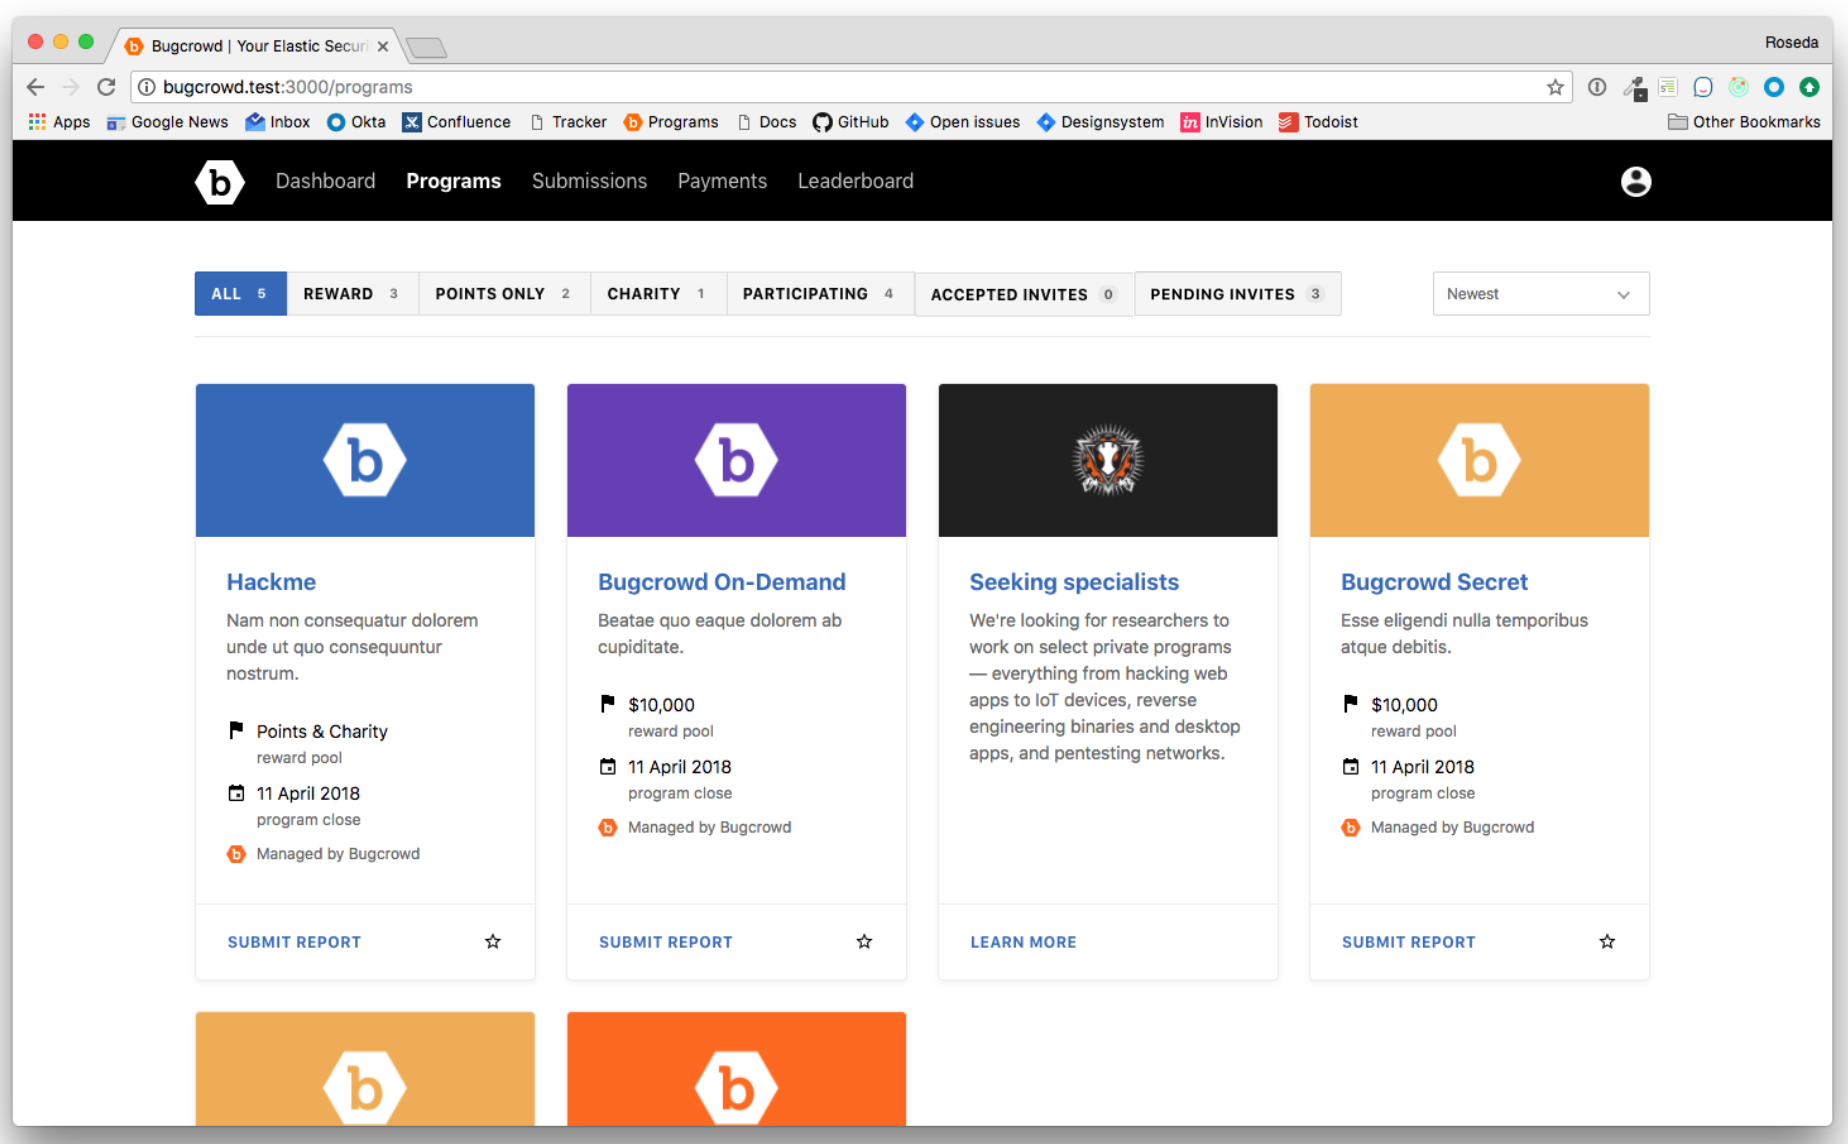Open Other Bookmarks folder
The image size is (1848, 1144).
point(1745,122)
